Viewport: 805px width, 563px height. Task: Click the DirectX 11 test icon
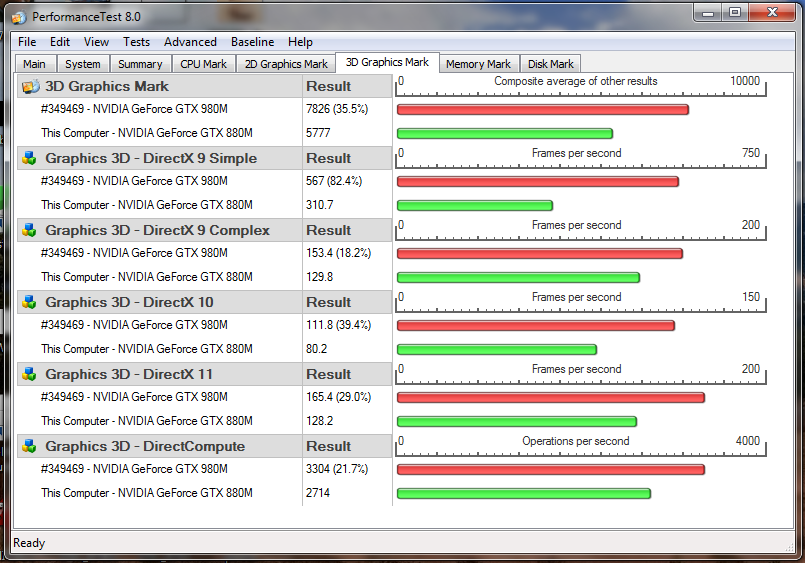(x=29, y=374)
